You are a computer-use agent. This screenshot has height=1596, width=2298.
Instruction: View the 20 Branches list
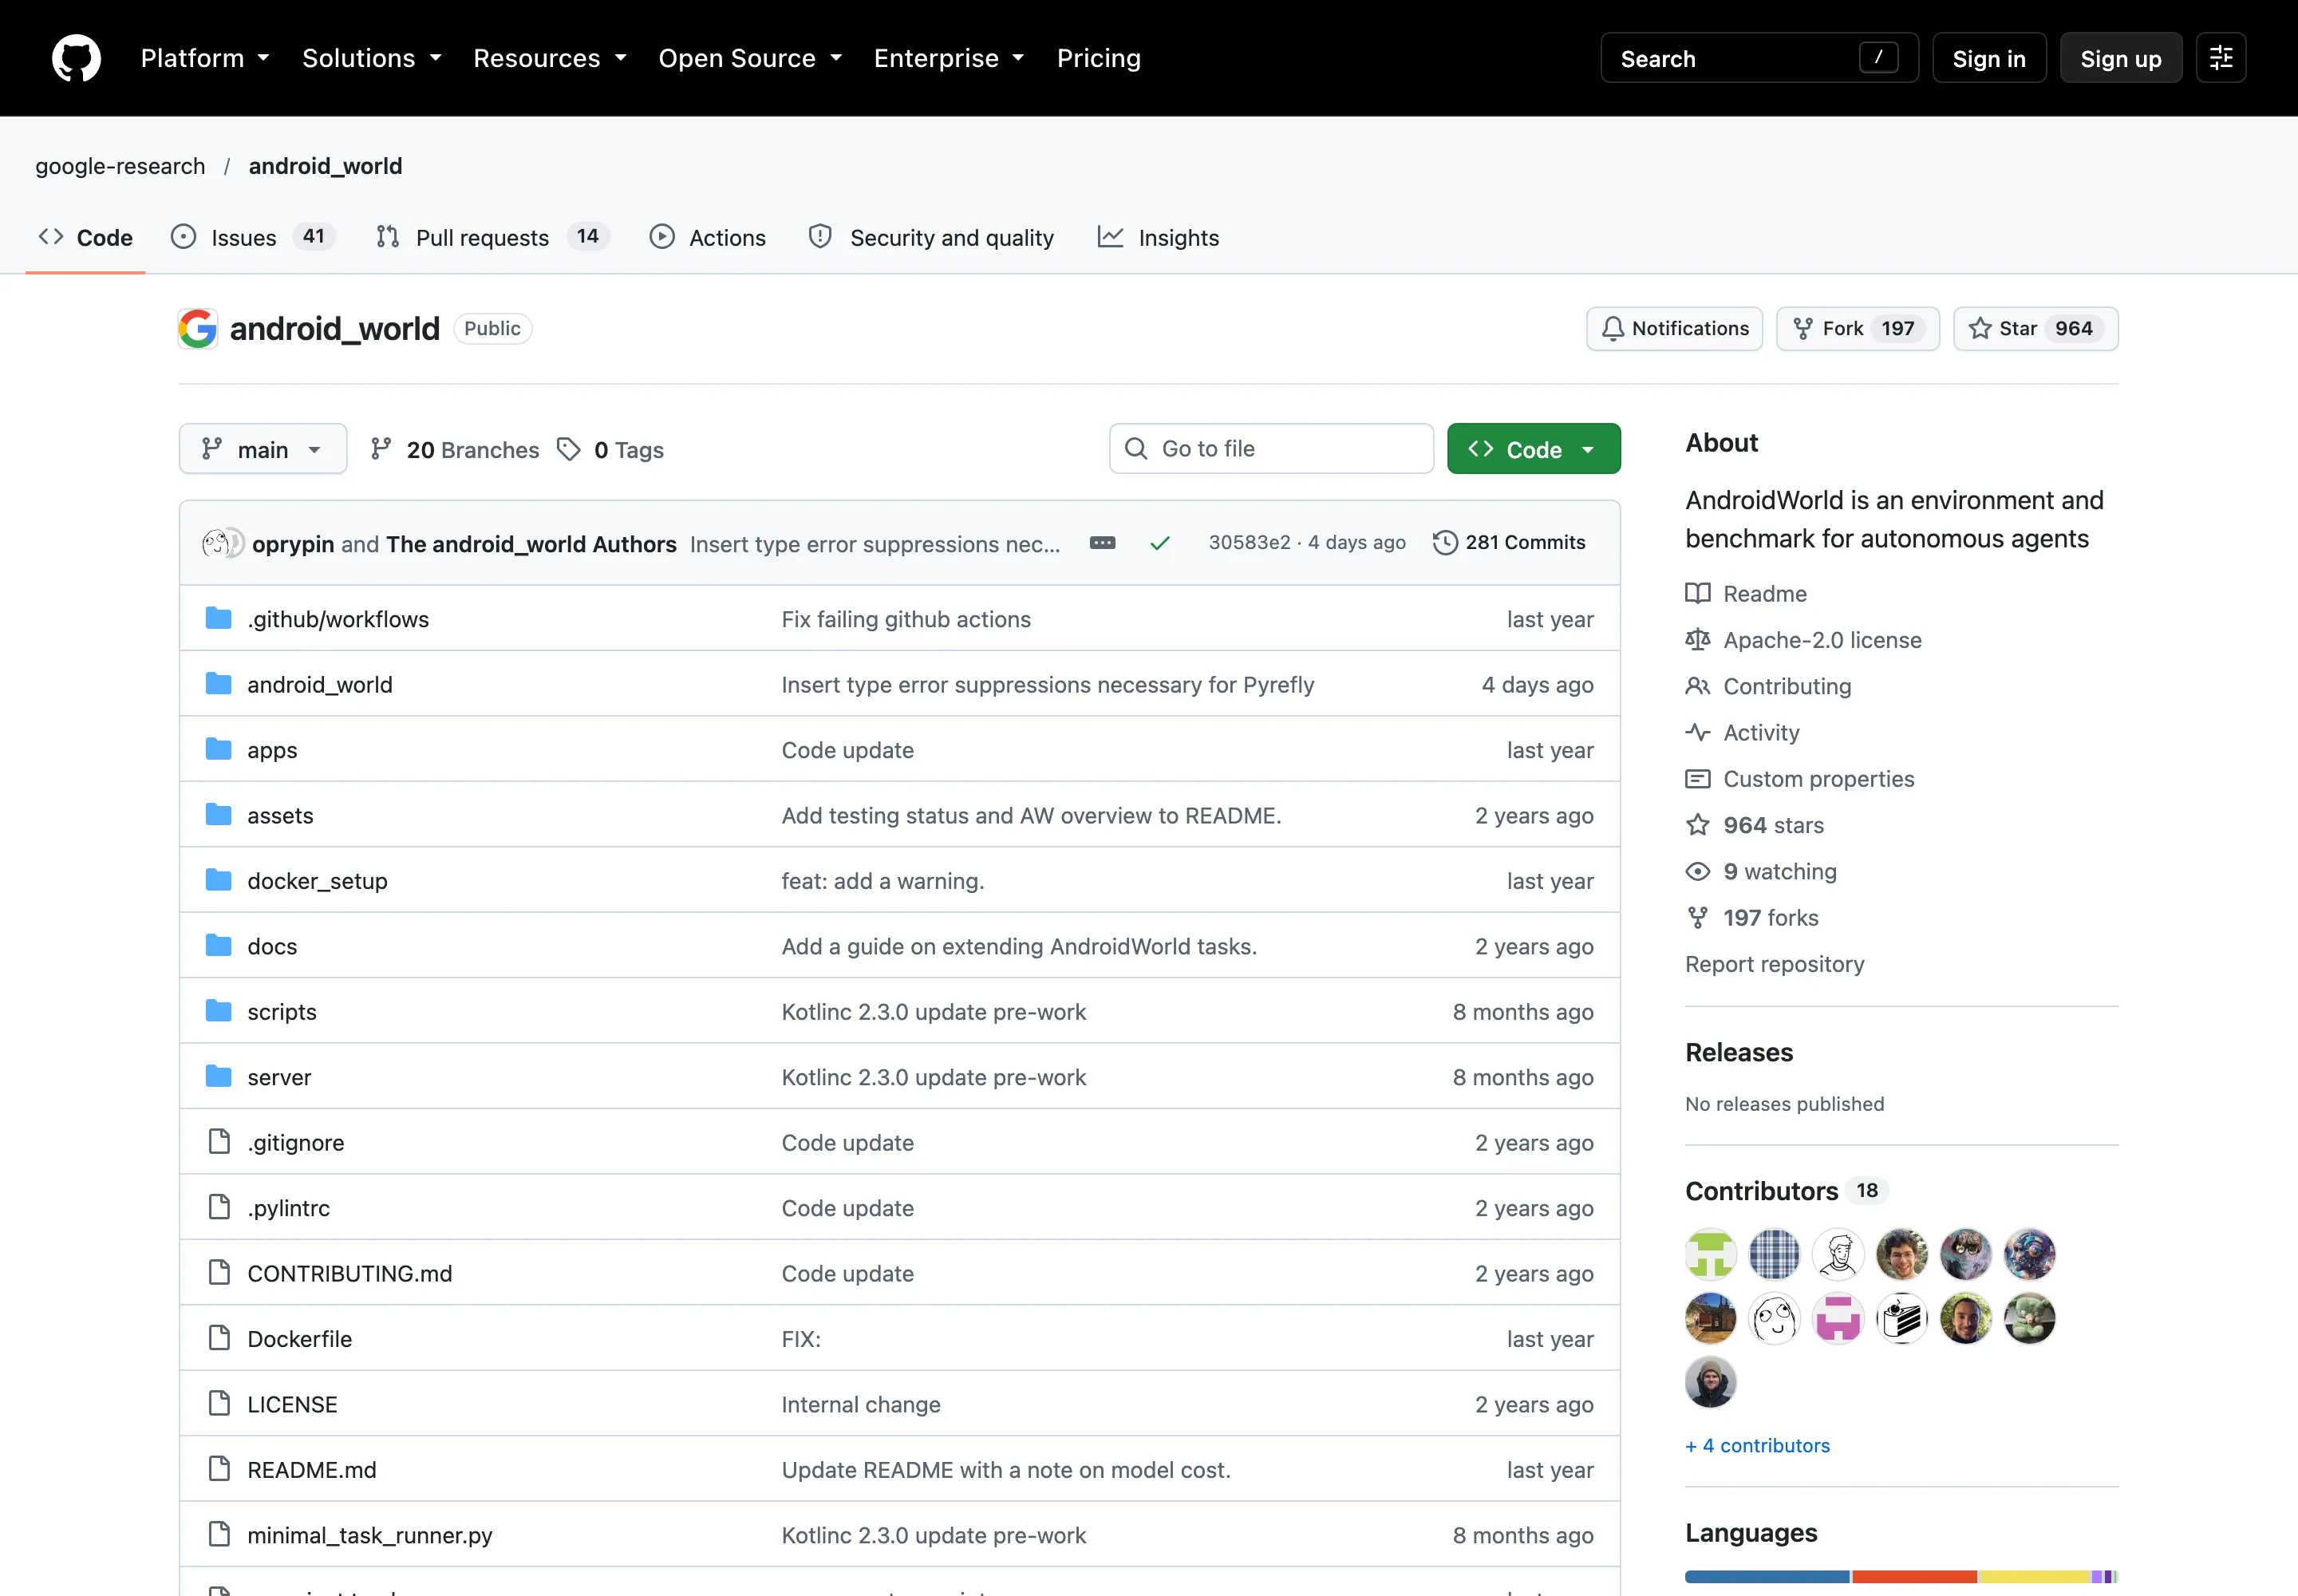455,450
